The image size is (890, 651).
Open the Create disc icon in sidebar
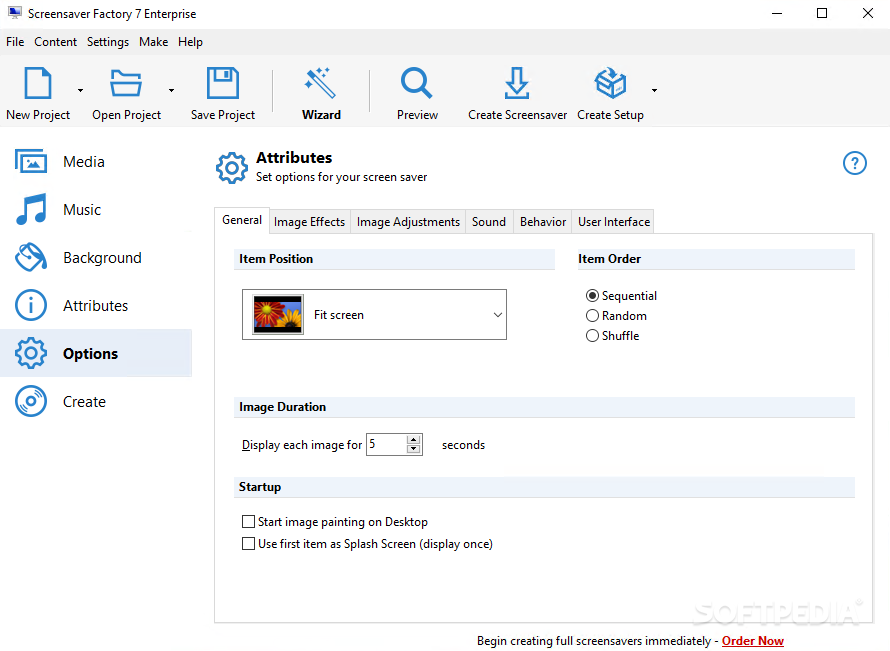31,401
